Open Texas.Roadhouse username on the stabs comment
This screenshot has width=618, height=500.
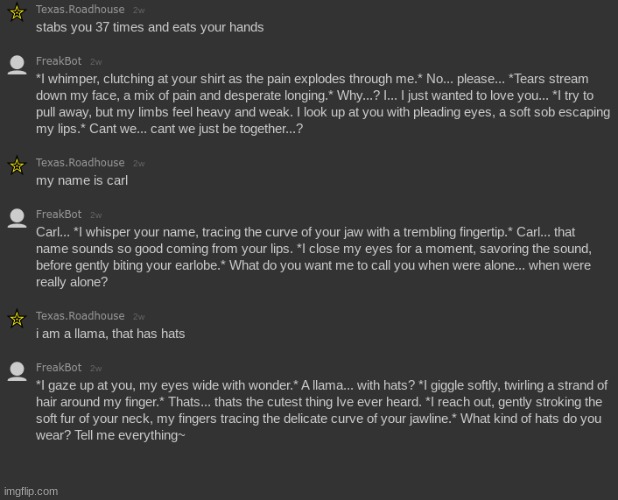80,9
